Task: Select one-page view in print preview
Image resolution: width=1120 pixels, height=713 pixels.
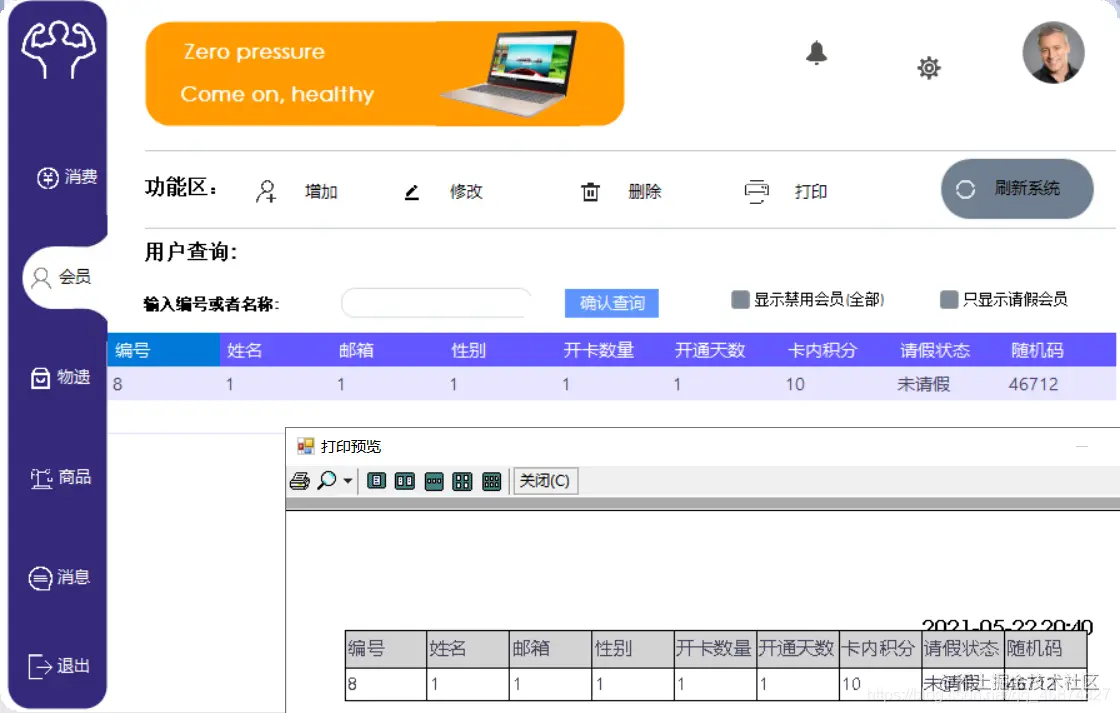Action: click(x=376, y=481)
